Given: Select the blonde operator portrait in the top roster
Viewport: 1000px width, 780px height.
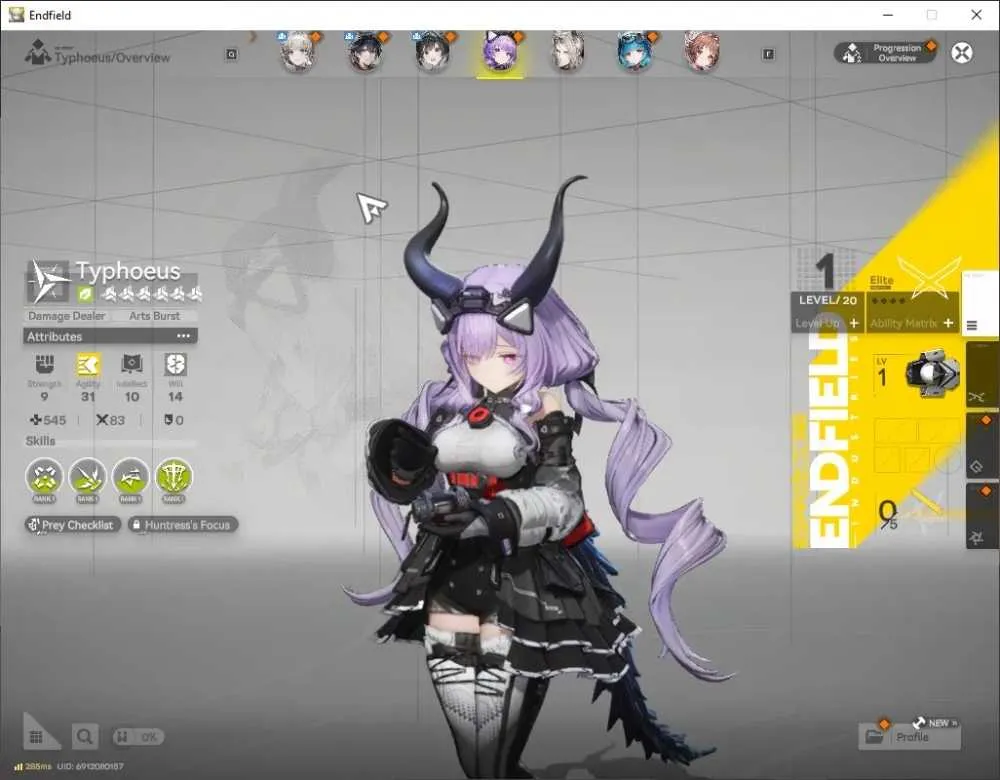Looking at the screenshot, I should 298,52.
